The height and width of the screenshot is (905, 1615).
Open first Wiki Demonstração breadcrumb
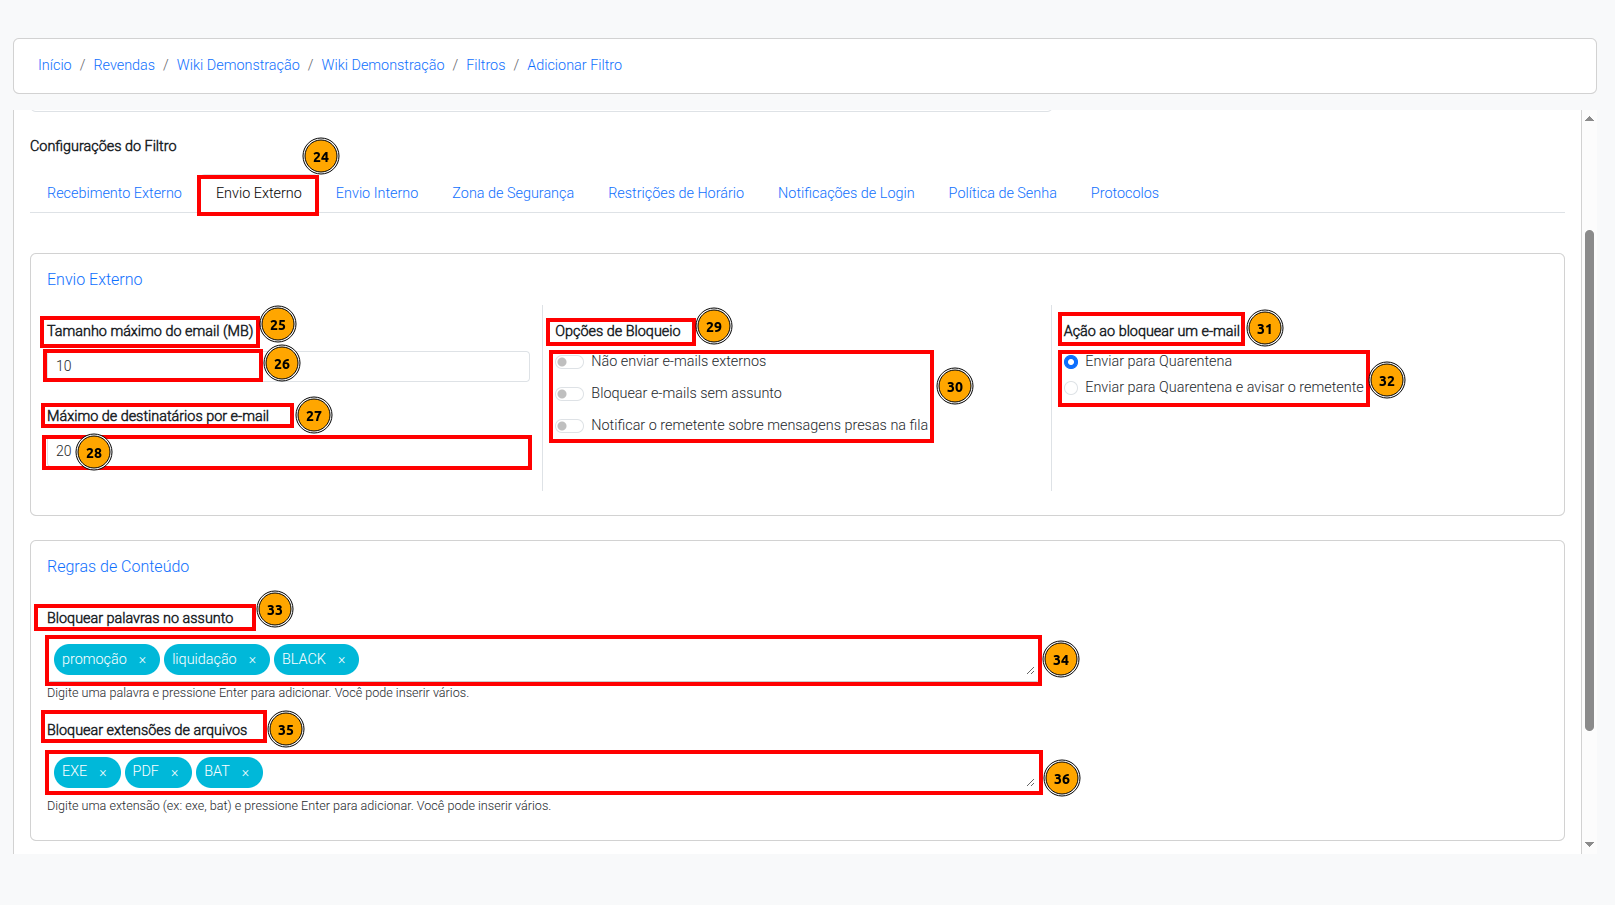[x=238, y=65]
